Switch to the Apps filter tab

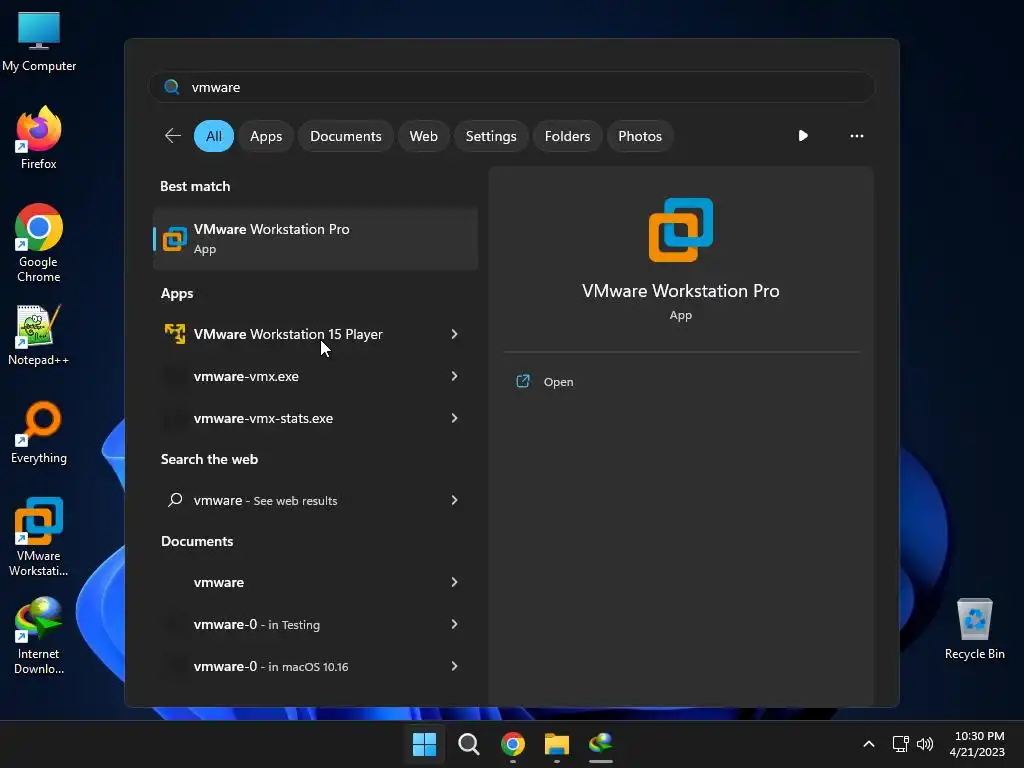point(266,136)
